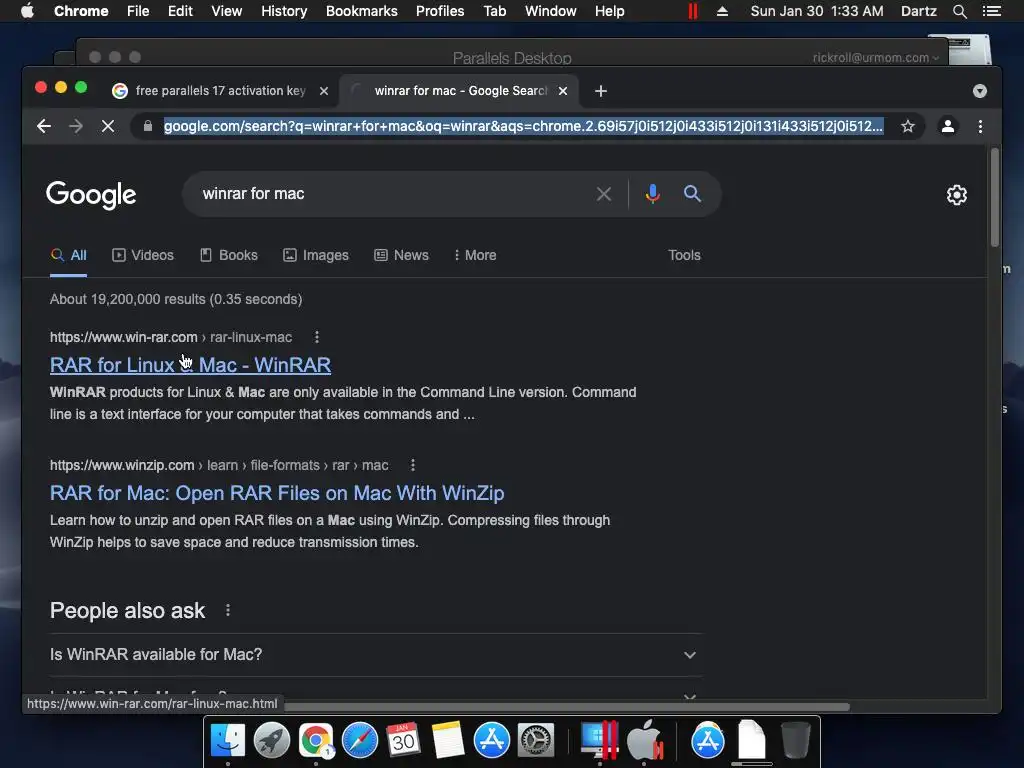
Task: Open 'RAR for Mac: Open RAR Files' WinZip link
Action: [x=277, y=493]
